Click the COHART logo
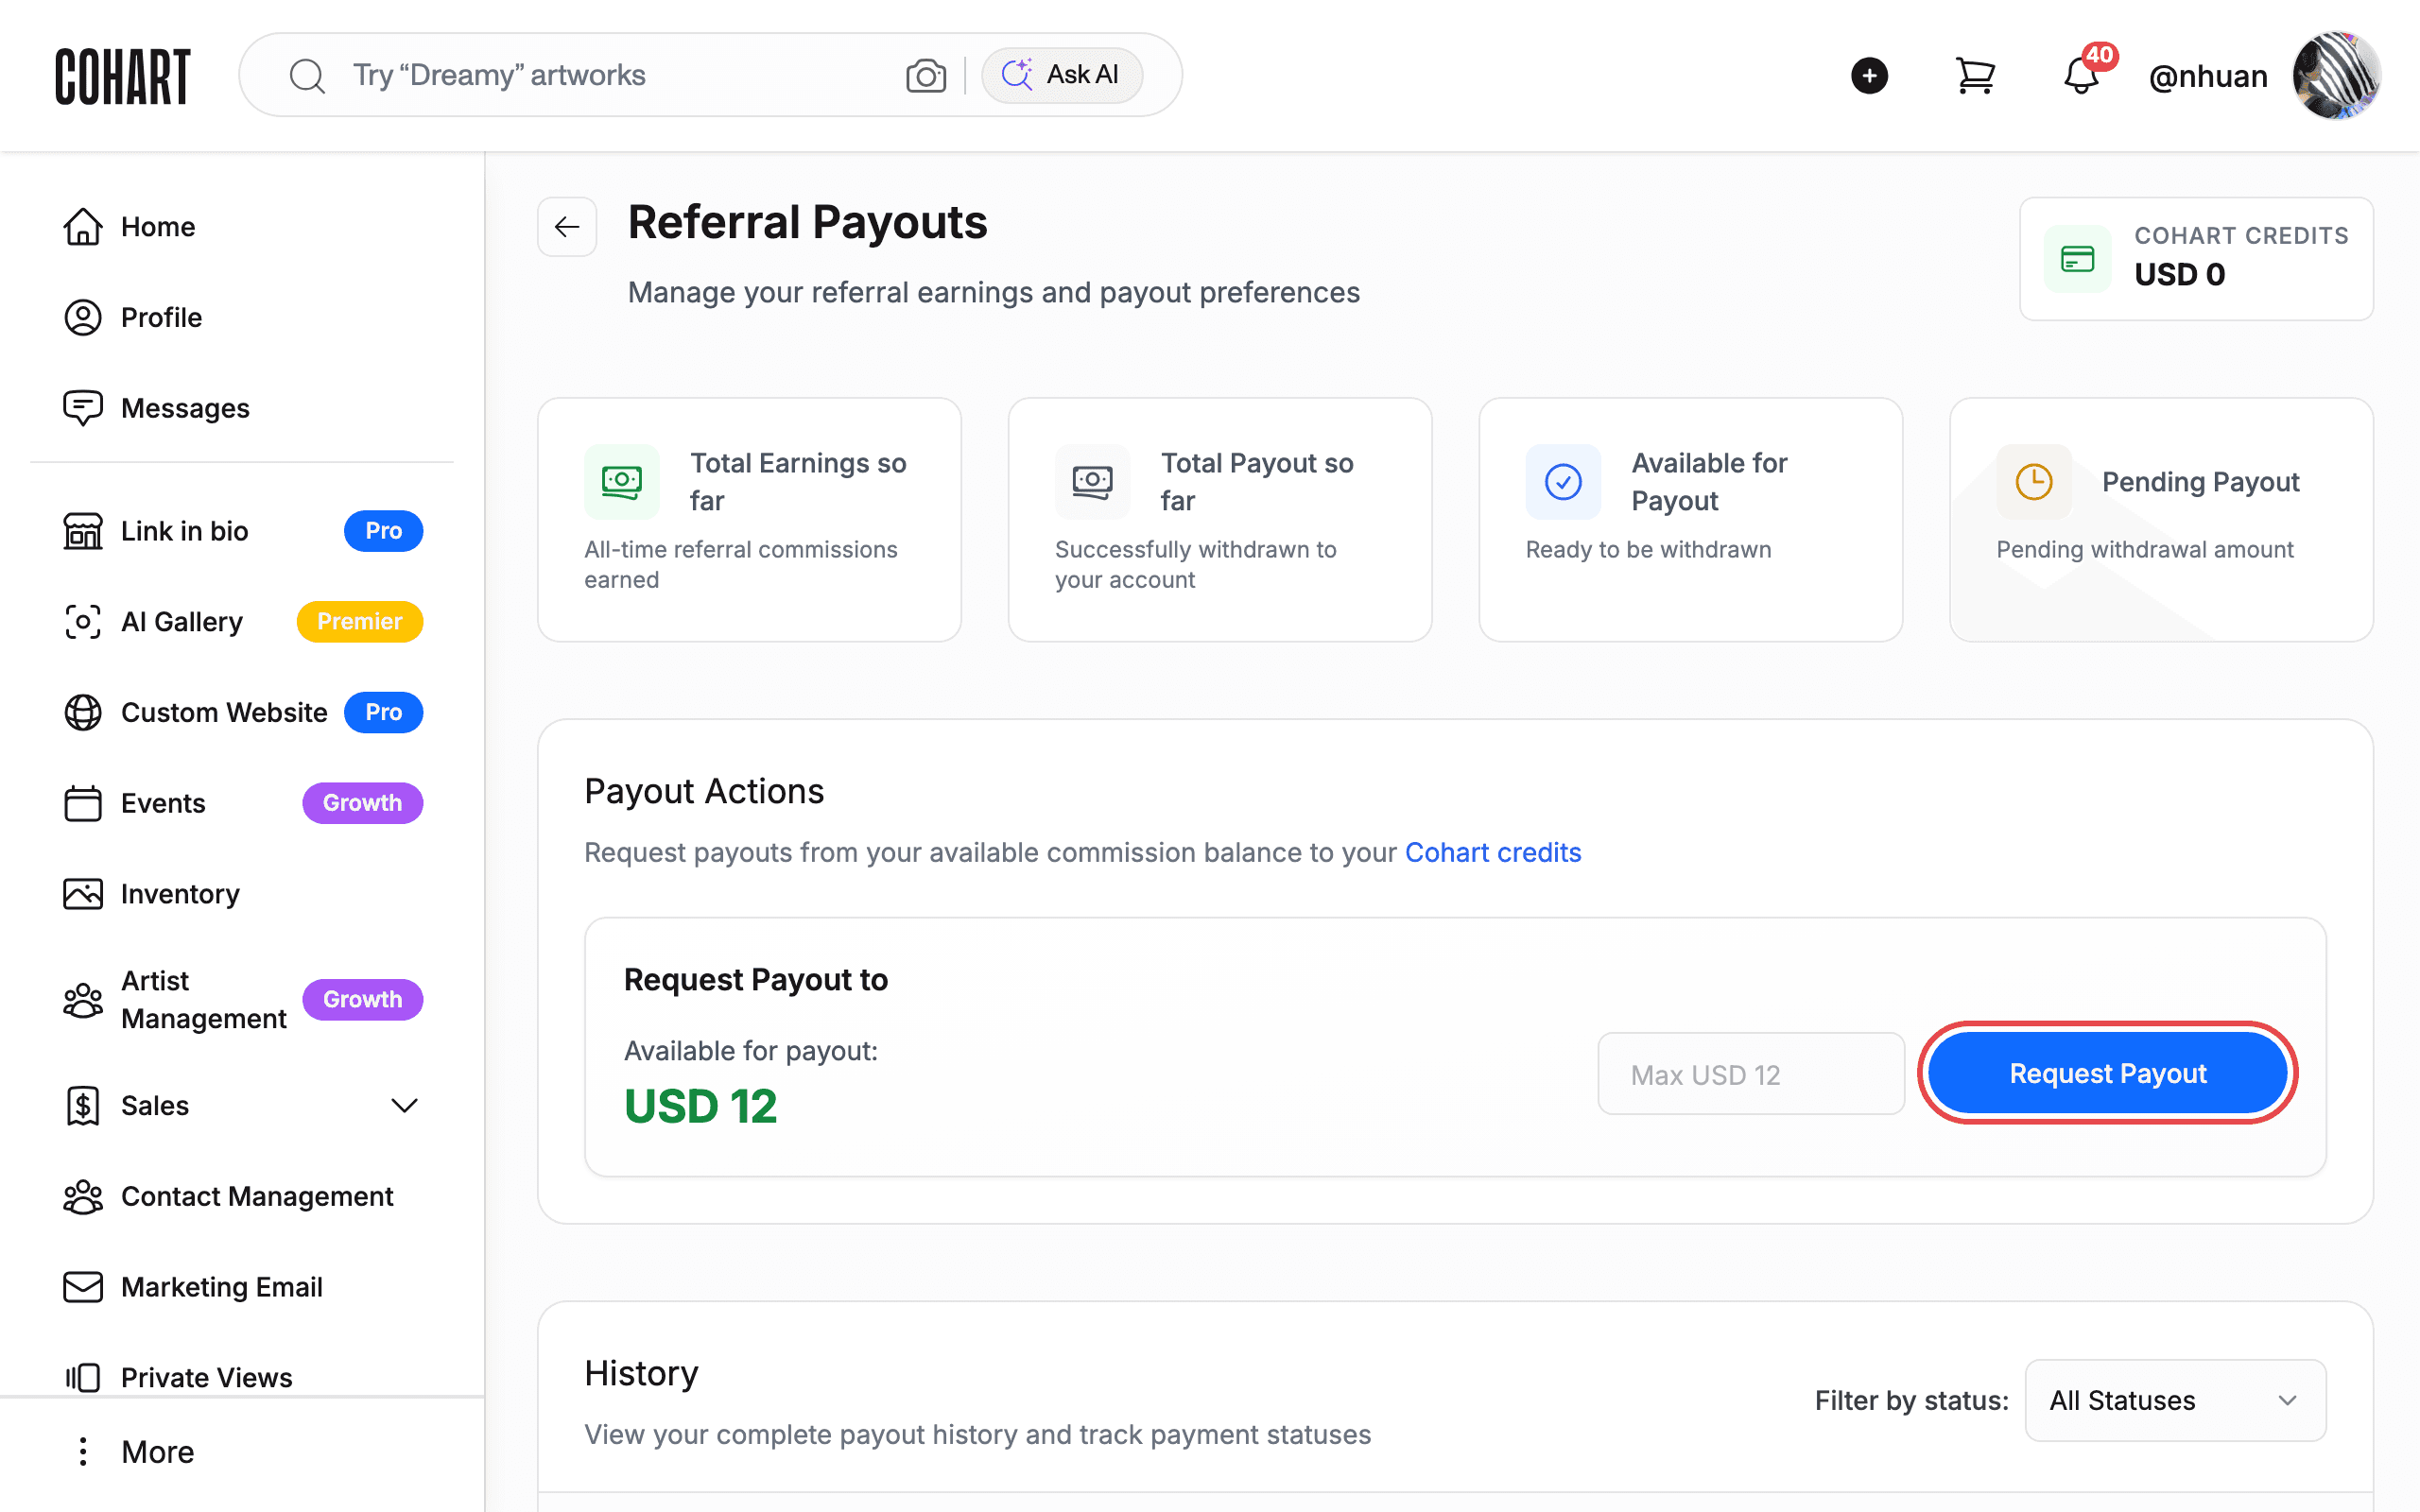This screenshot has height=1512, width=2420. [122, 76]
